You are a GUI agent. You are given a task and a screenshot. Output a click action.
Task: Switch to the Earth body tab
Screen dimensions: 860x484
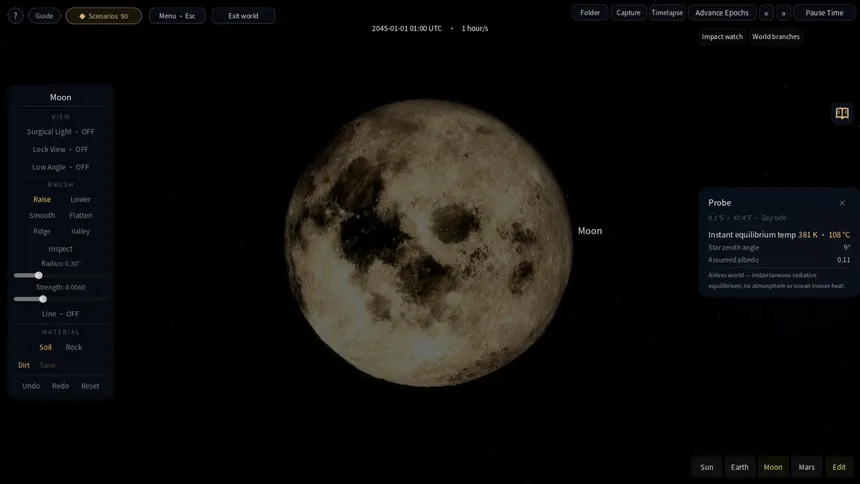coord(739,468)
